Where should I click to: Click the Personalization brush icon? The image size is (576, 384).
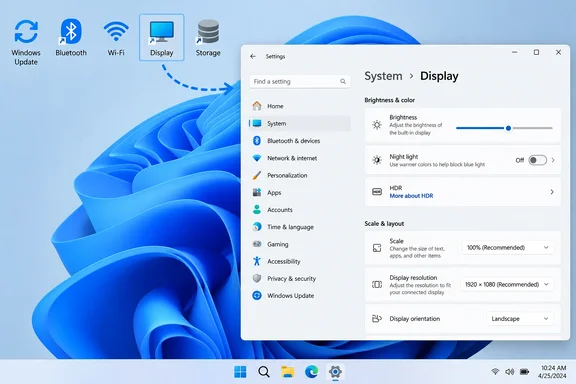click(x=257, y=175)
